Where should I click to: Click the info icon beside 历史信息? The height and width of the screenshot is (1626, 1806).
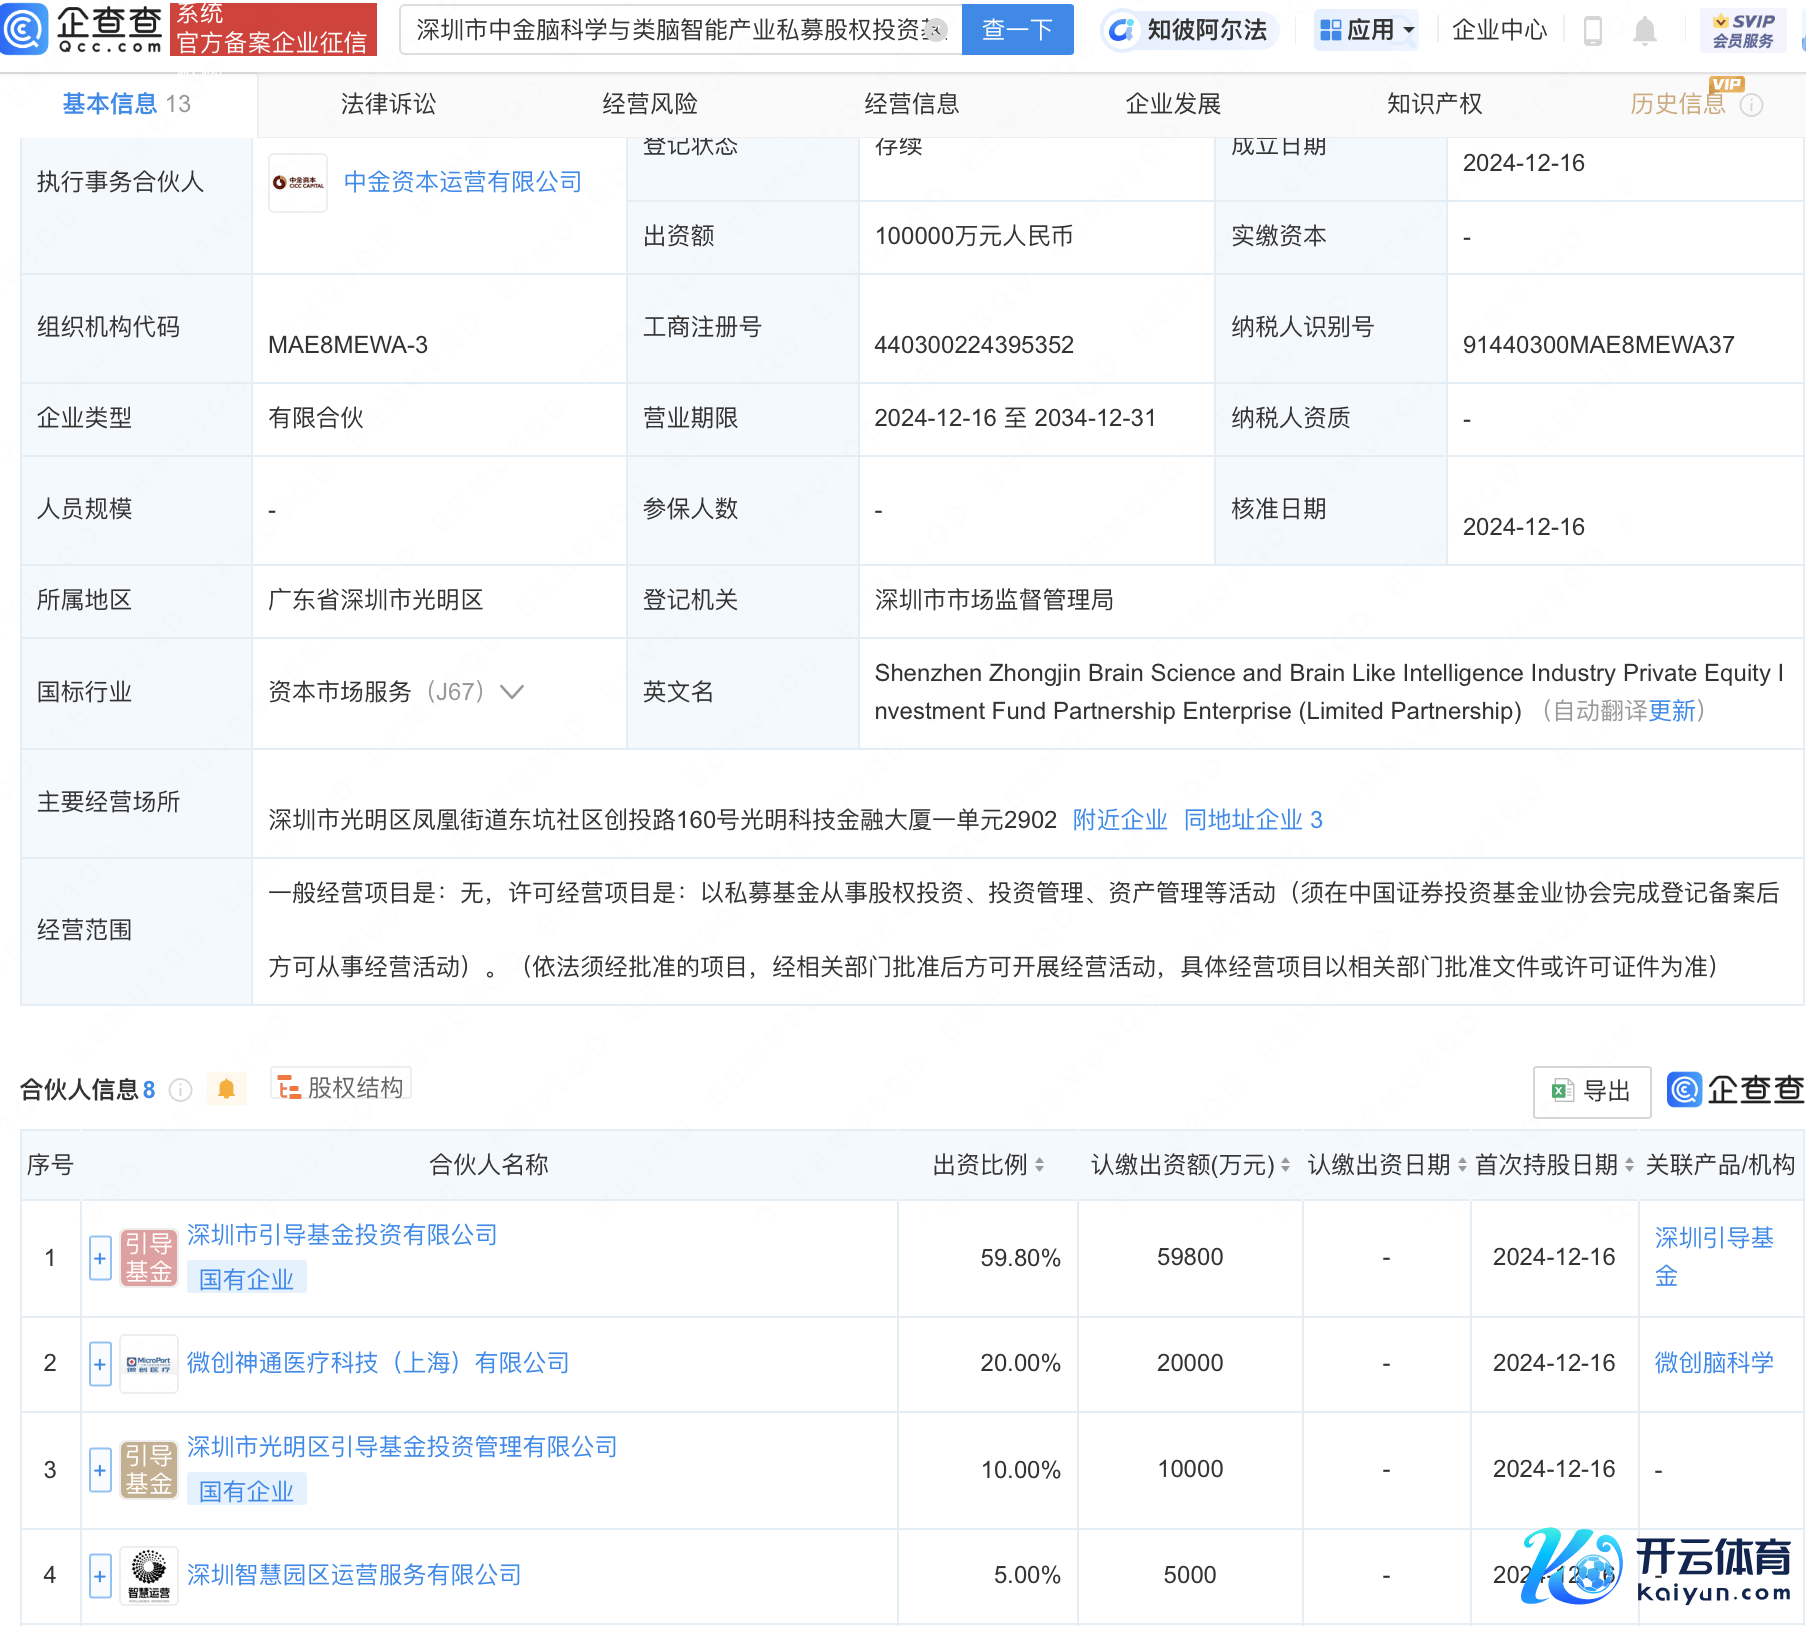(1752, 105)
